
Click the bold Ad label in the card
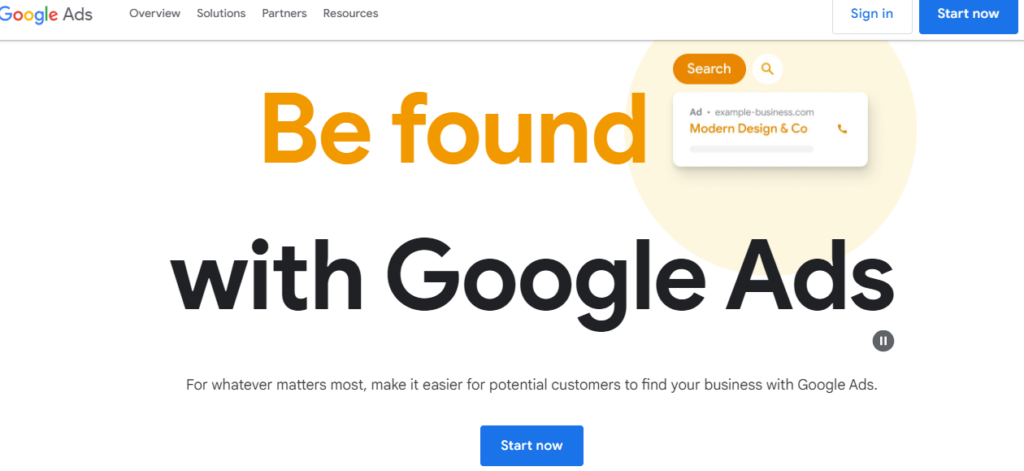696,112
